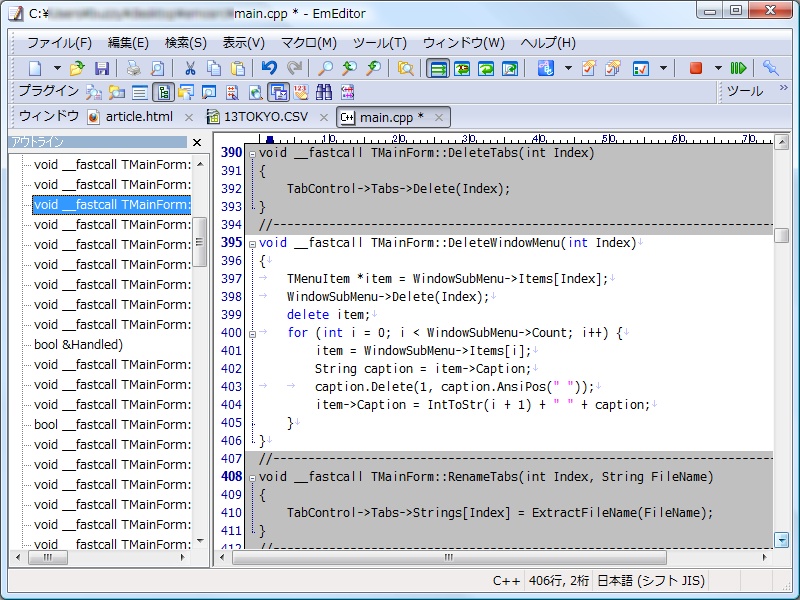The height and width of the screenshot is (600, 800).
Task: Open dropdown arrow beside record macro button
Action: tap(716, 68)
